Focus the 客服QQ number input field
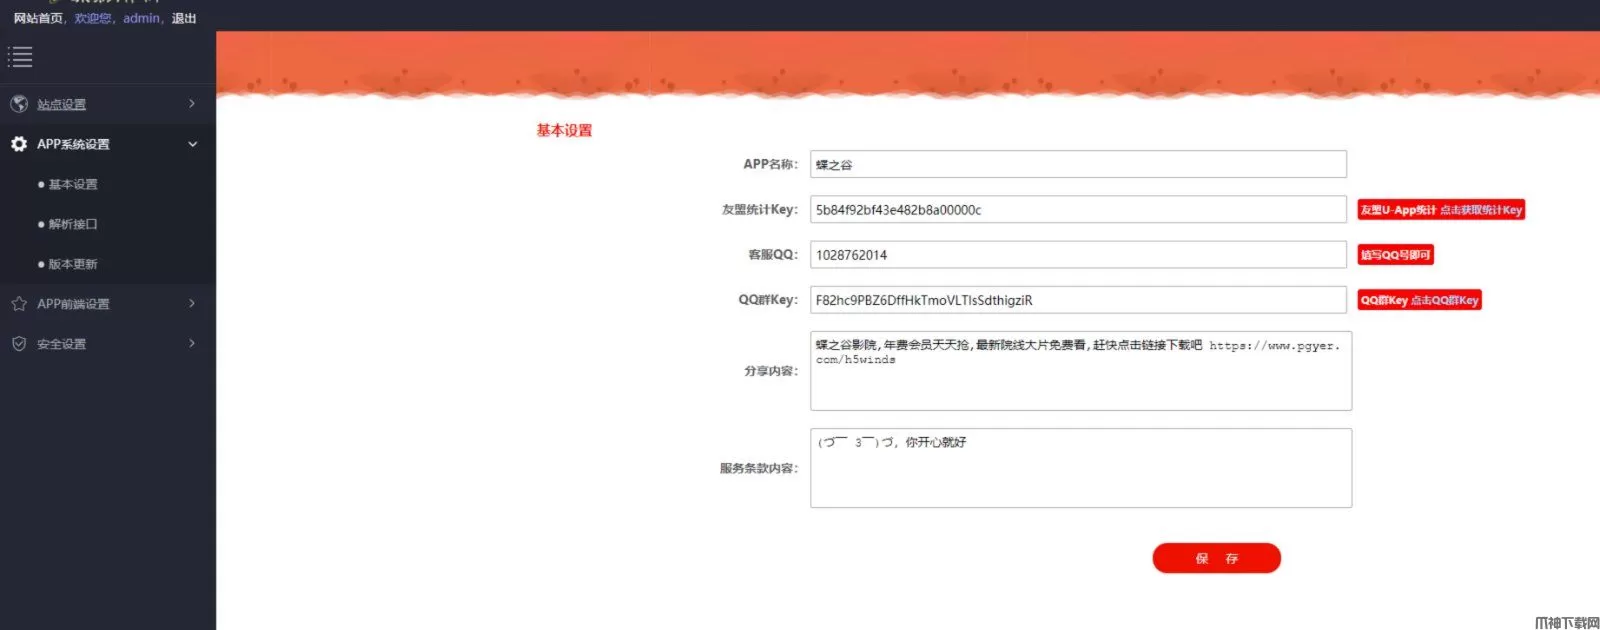This screenshot has width=1600, height=630. pyautogui.click(x=1077, y=255)
